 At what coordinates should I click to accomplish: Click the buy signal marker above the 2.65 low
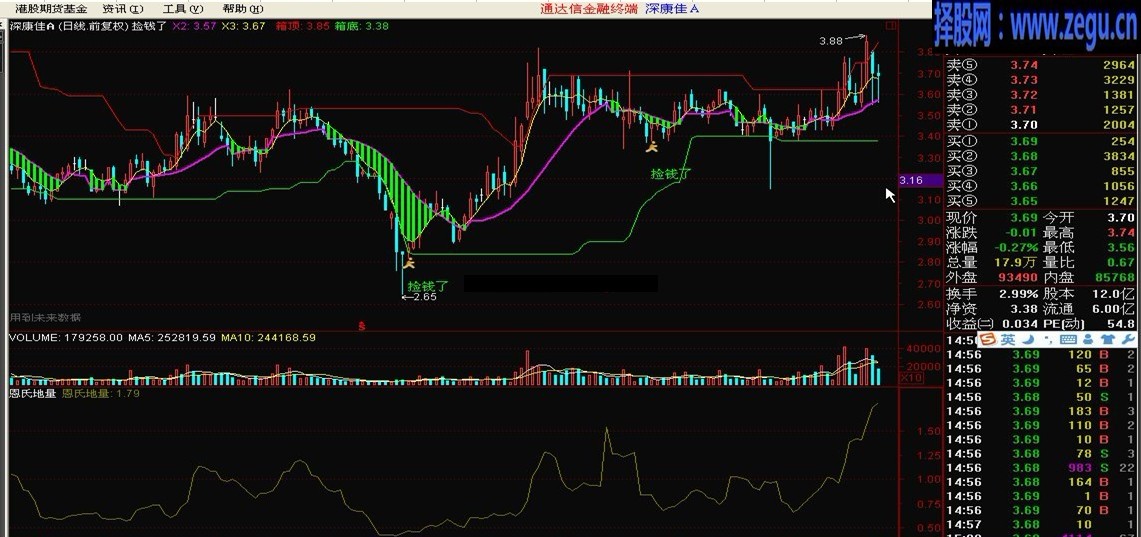410,264
